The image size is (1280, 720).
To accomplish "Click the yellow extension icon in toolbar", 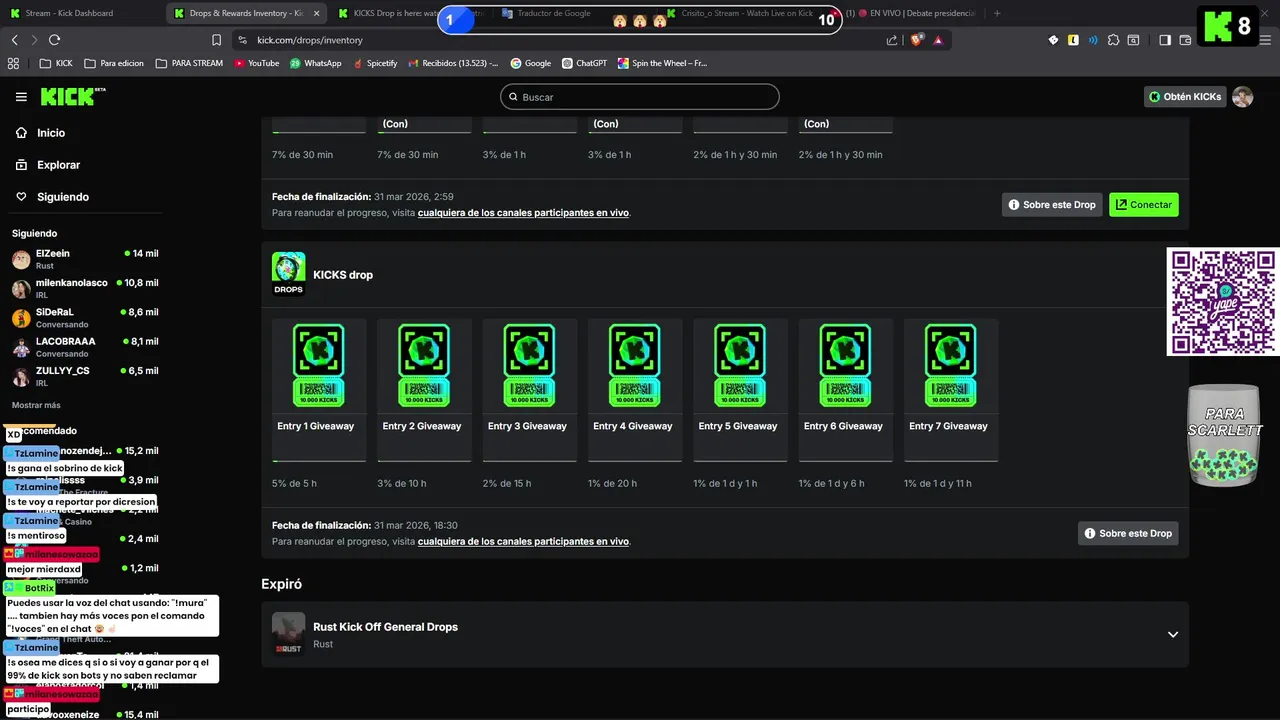I will point(1073,40).
